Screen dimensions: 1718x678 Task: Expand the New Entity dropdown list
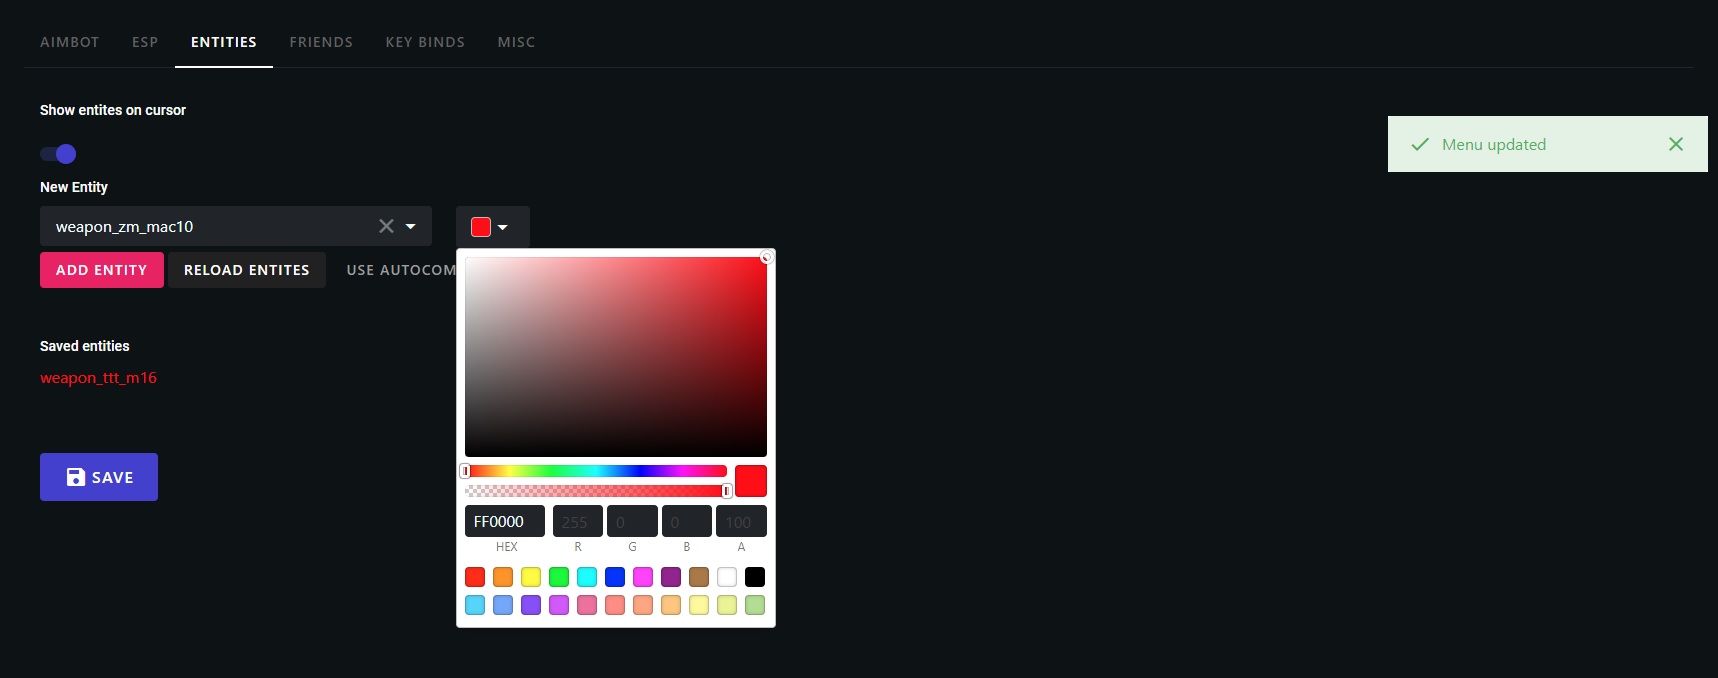point(411,226)
